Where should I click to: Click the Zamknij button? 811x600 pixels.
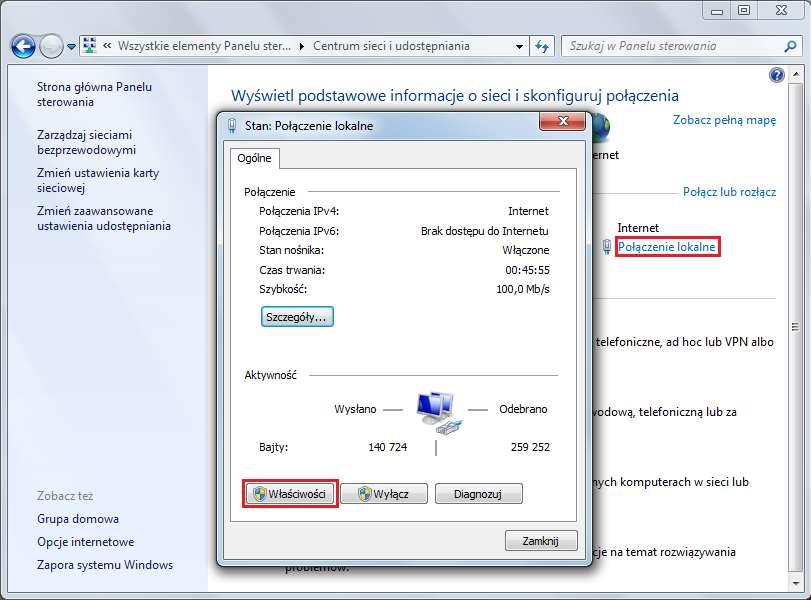pos(540,541)
